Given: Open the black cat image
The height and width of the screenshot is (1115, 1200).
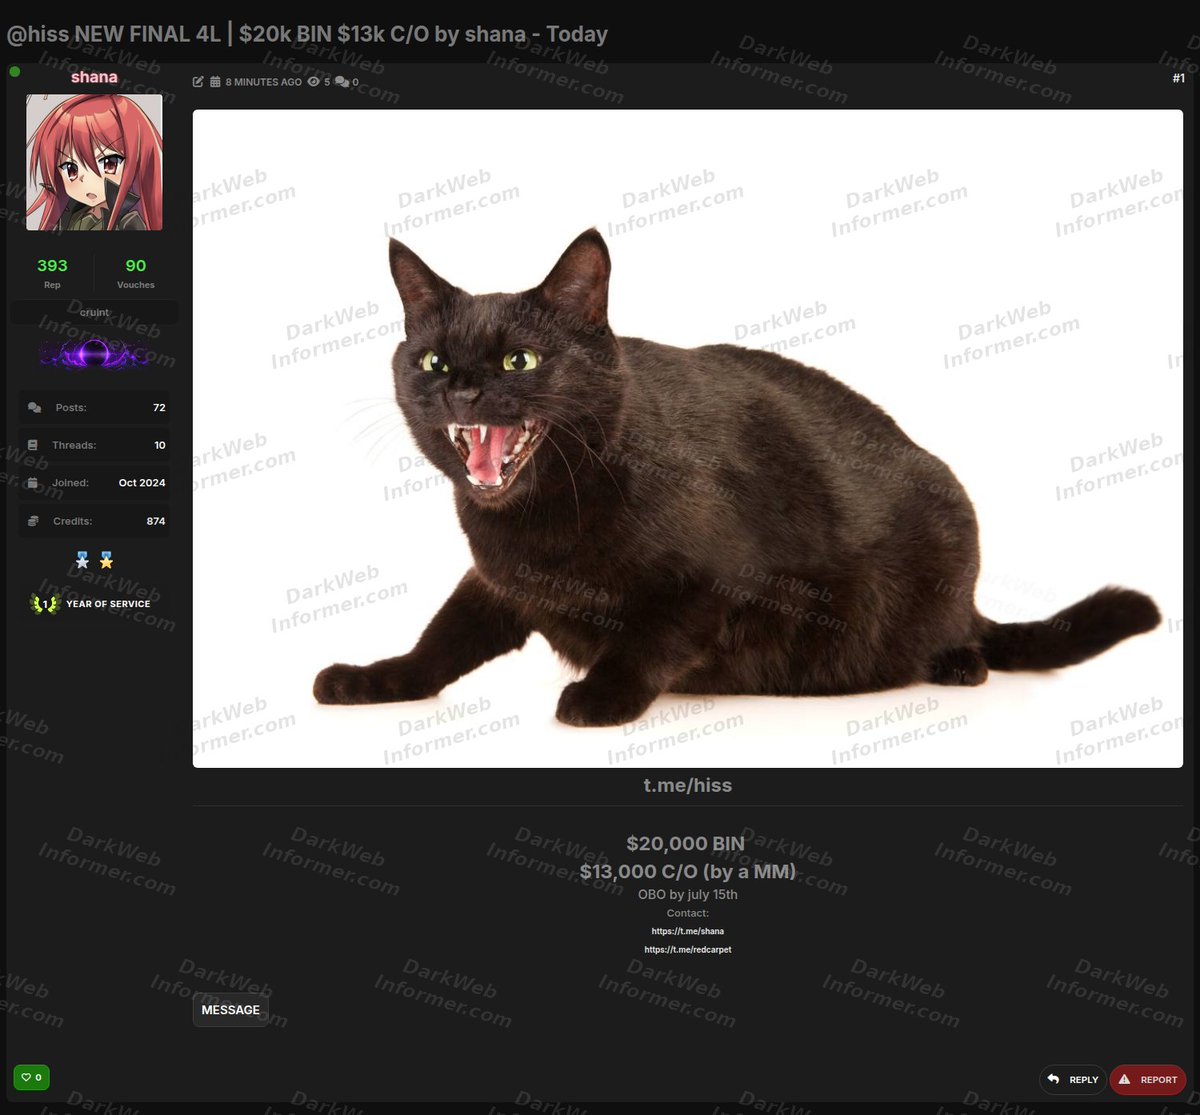Looking at the screenshot, I should point(688,439).
